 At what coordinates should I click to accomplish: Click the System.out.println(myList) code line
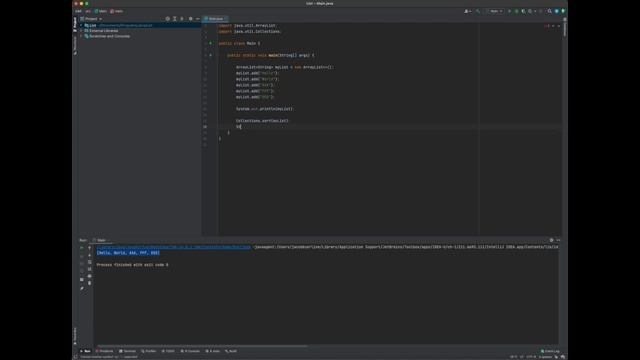click(264, 109)
